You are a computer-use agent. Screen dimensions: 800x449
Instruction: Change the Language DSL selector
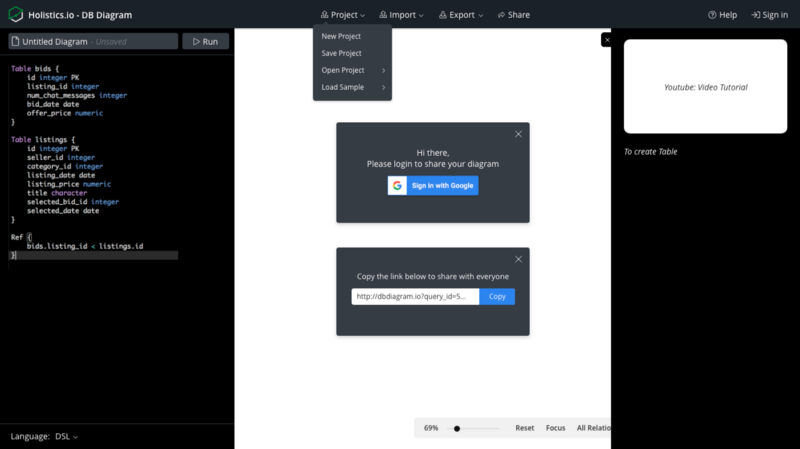(67, 436)
